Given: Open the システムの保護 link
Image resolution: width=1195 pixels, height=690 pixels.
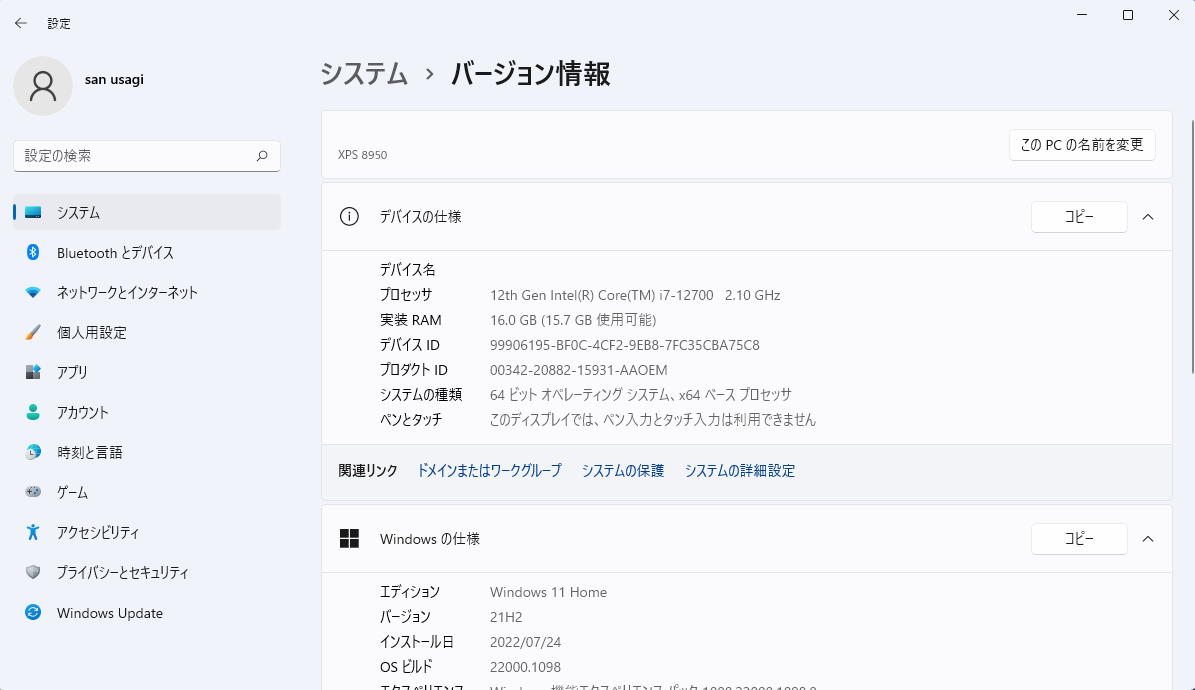Looking at the screenshot, I should [623, 471].
